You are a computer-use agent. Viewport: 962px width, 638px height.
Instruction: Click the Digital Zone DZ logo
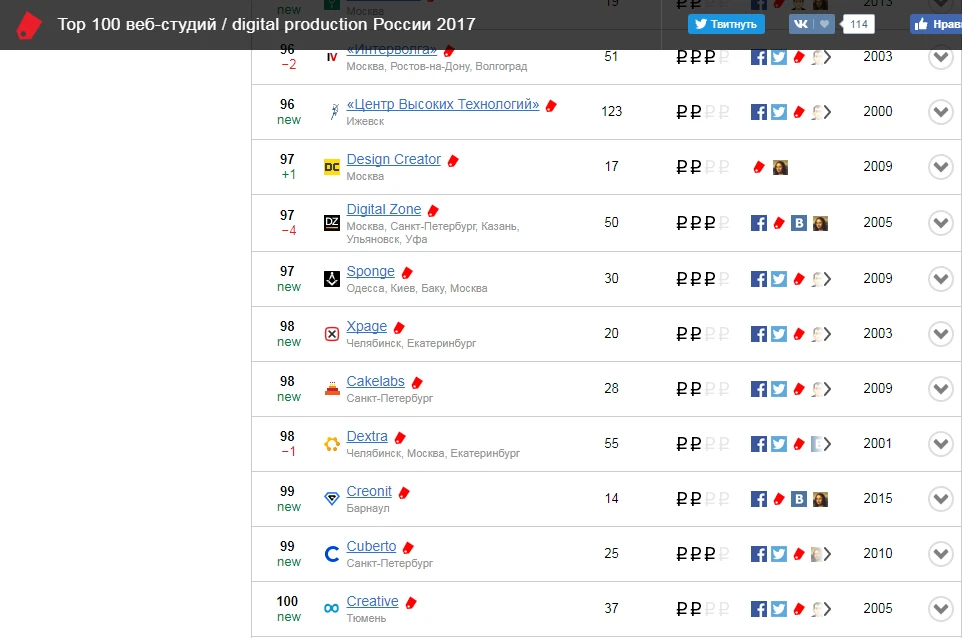click(332, 223)
